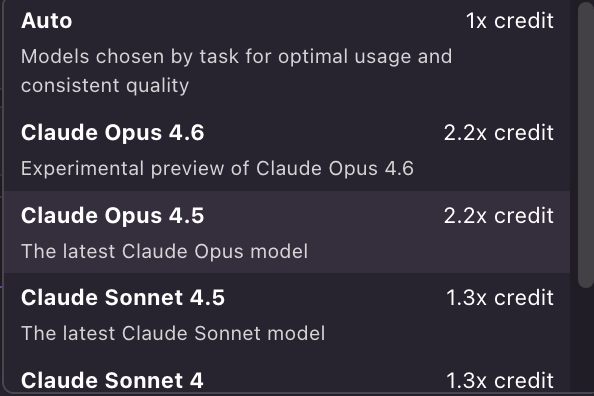The height and width of the screenshot is (396, 594).
Task: Click the 2.2x credit label beside Claude Opus 4.6
Action: tap(499, 133)
